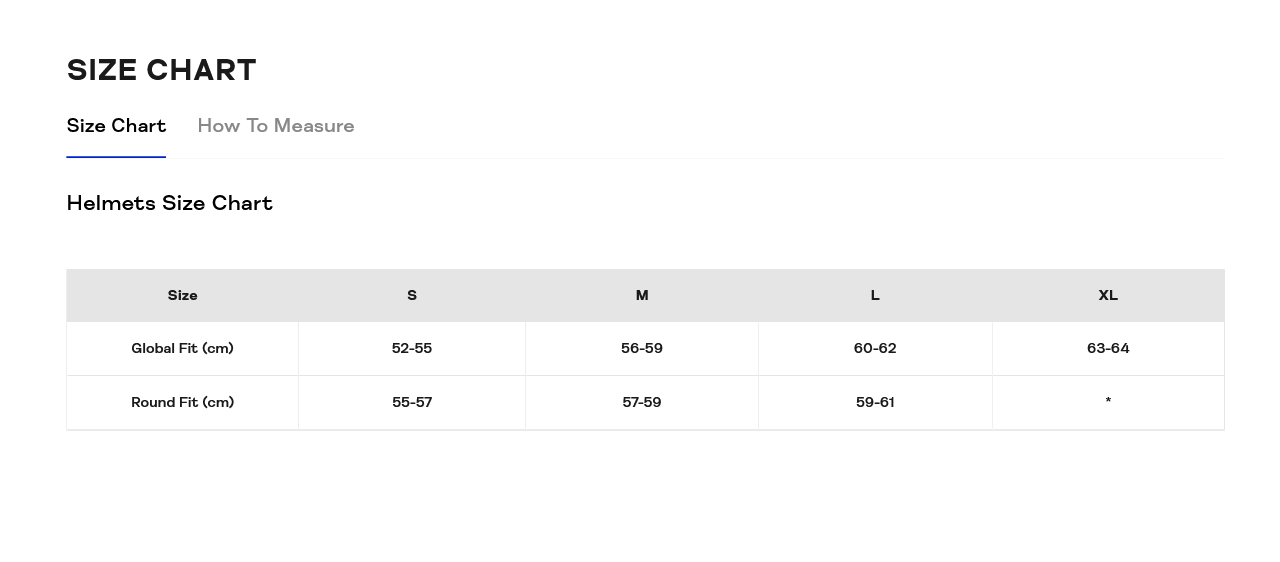This screenshot has width=1280, height=562.
Task: Select the XL column header
Action: point(1108,295)
